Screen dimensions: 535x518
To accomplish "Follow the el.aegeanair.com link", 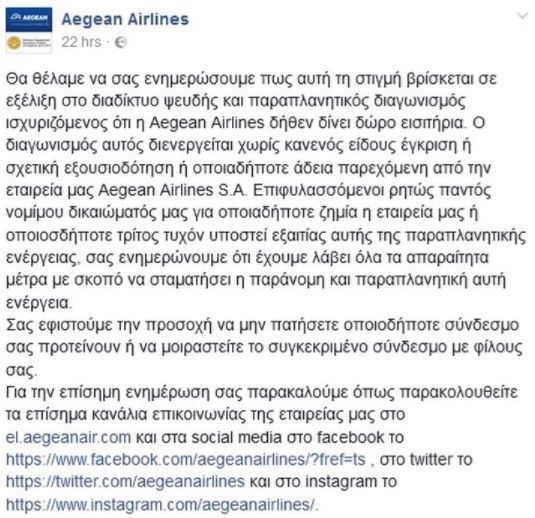I will [x=68, y=437].
